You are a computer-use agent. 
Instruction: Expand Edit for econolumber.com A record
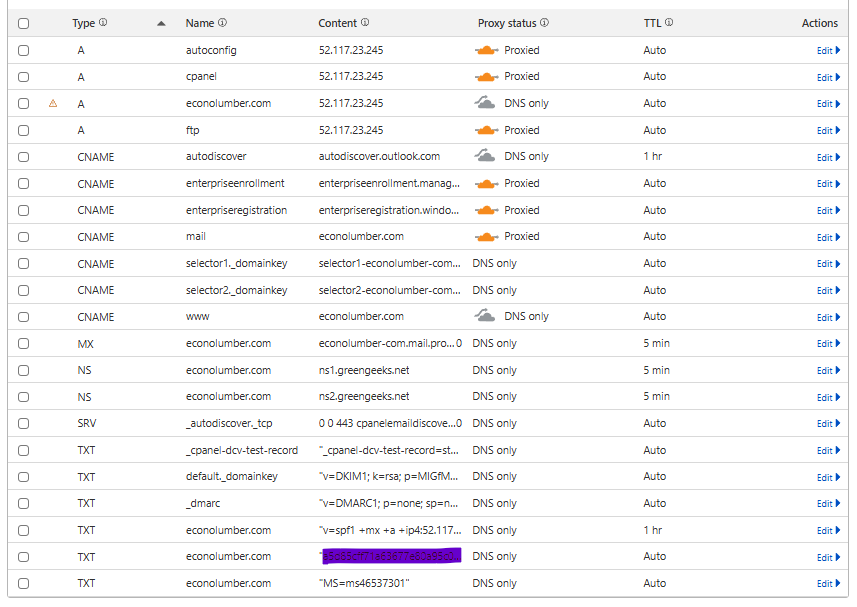(828, 103)
